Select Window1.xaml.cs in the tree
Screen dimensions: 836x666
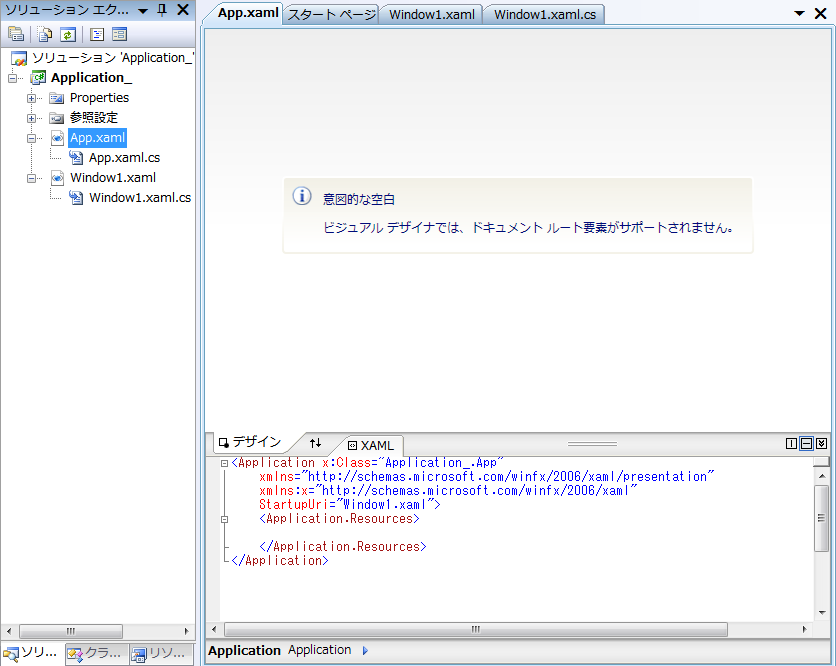[140, 197]
